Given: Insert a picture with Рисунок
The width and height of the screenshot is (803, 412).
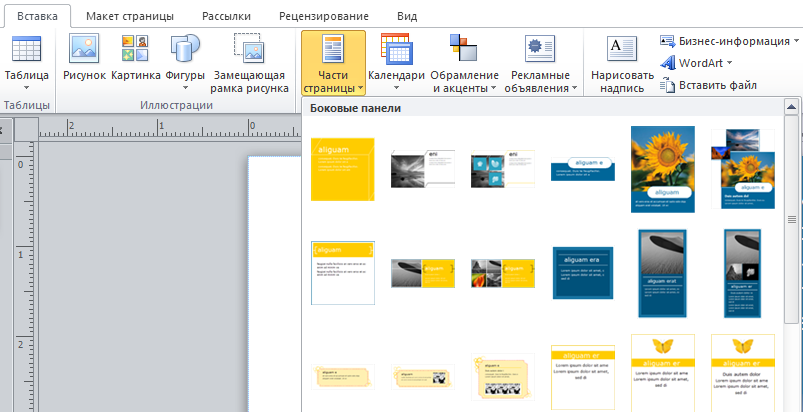Looking at the screenshot, I should coord(84,50).
